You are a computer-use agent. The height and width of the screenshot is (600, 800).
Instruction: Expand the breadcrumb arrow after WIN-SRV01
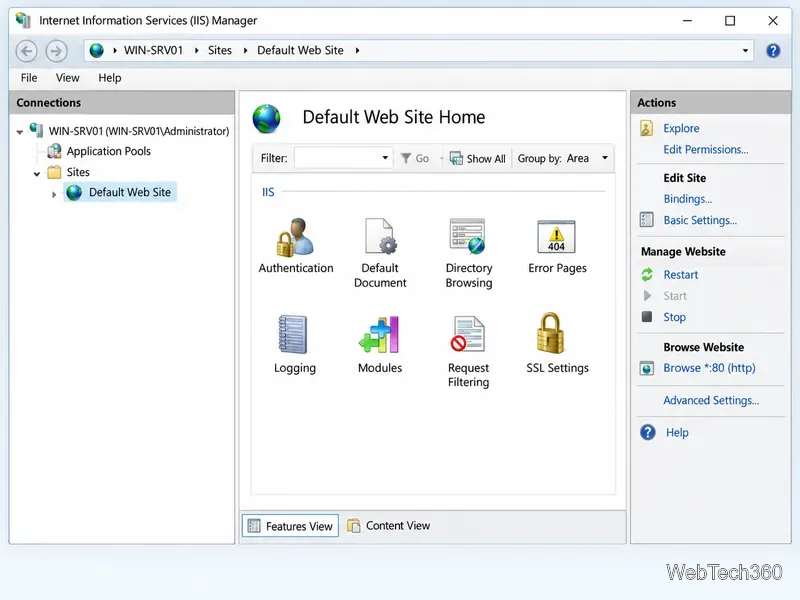click(196, 50)
